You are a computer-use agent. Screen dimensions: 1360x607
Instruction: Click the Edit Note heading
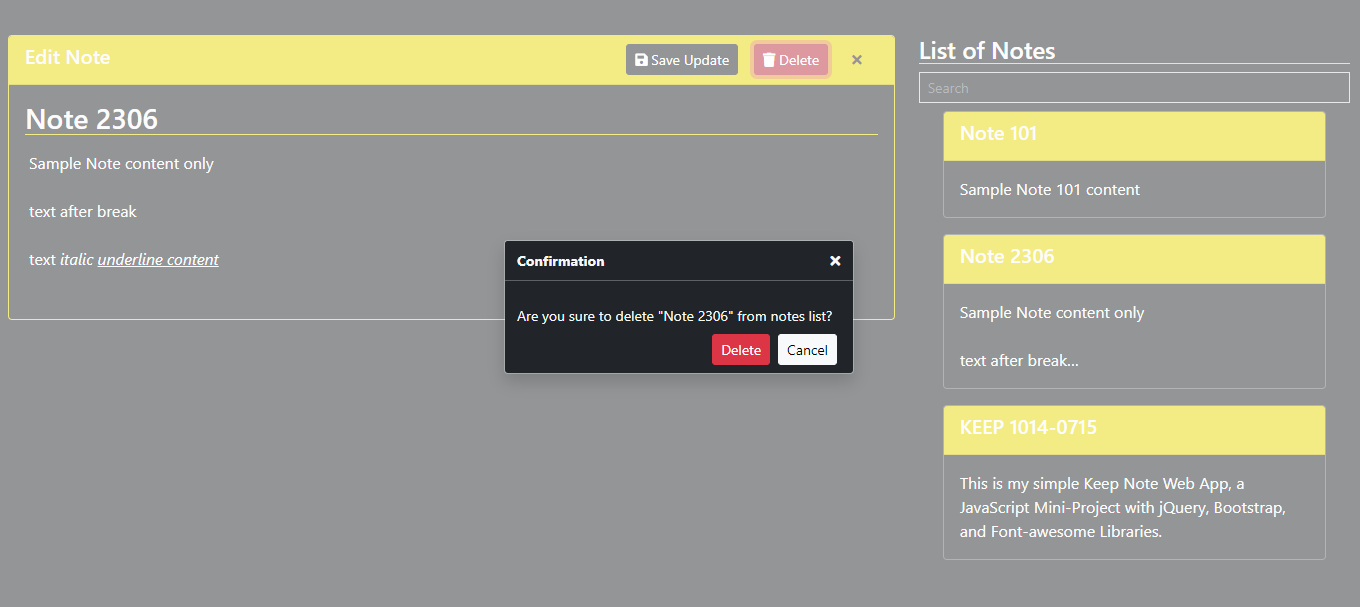[x=67, y=57]
